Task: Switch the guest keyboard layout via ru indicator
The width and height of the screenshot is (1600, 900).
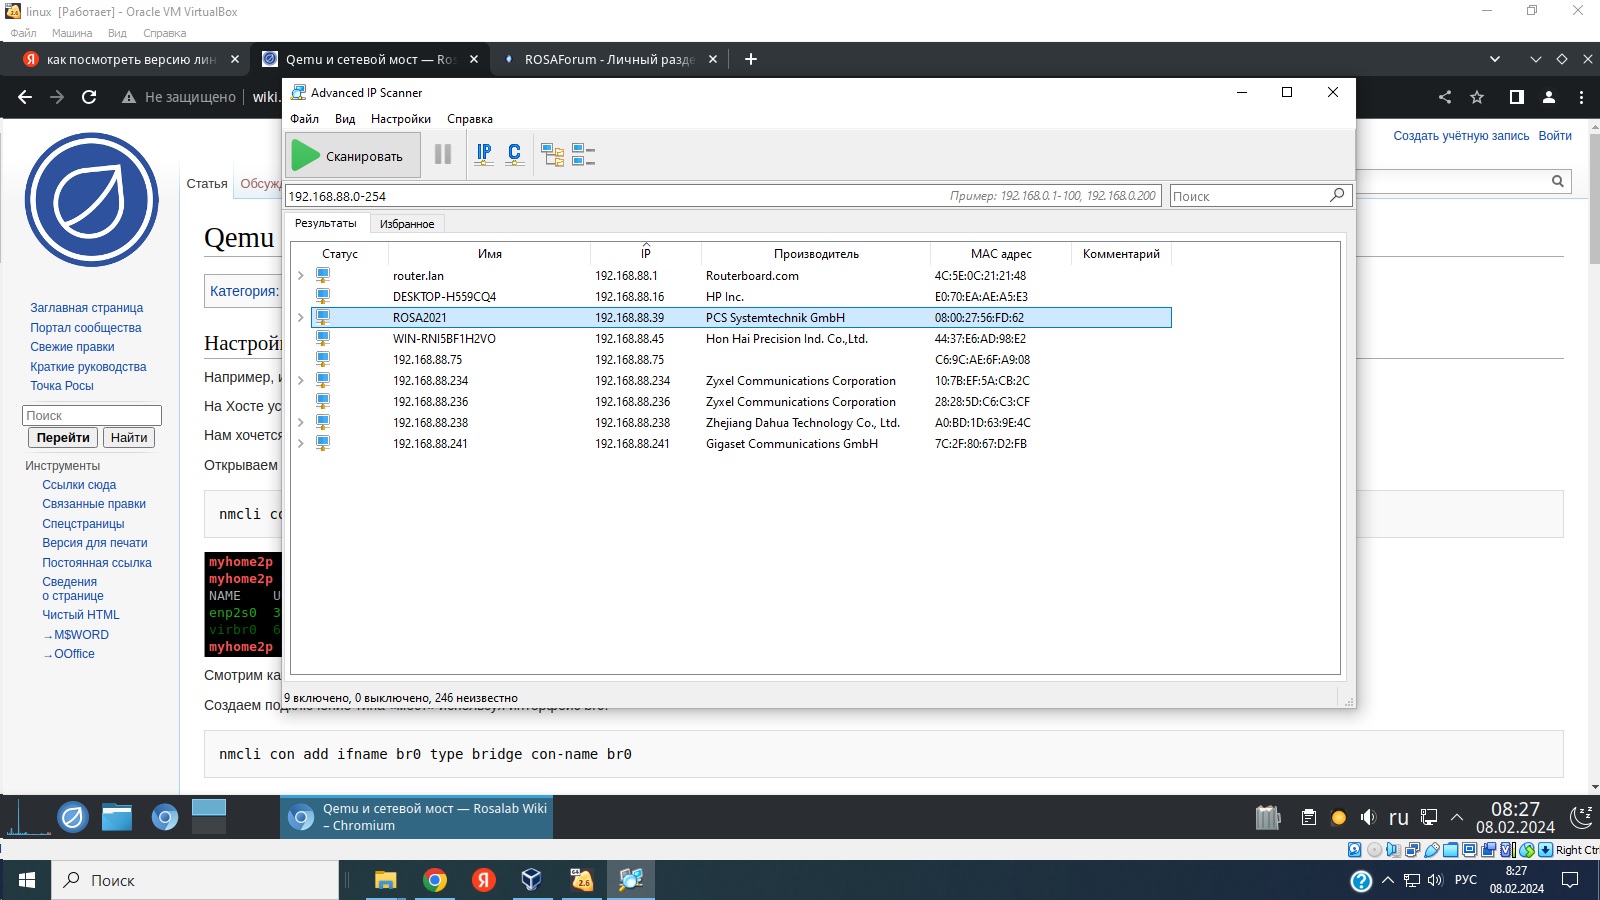Action: click(x=1398, y=818)
